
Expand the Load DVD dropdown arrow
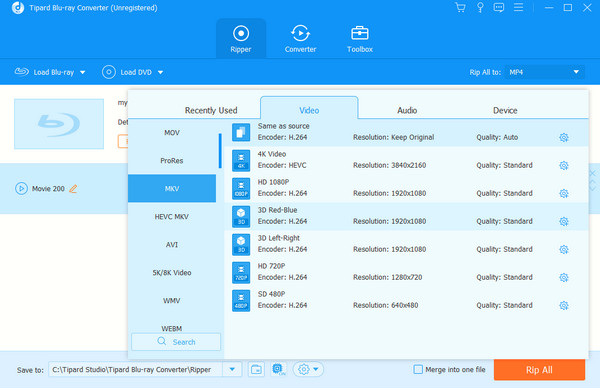[160, 72]
